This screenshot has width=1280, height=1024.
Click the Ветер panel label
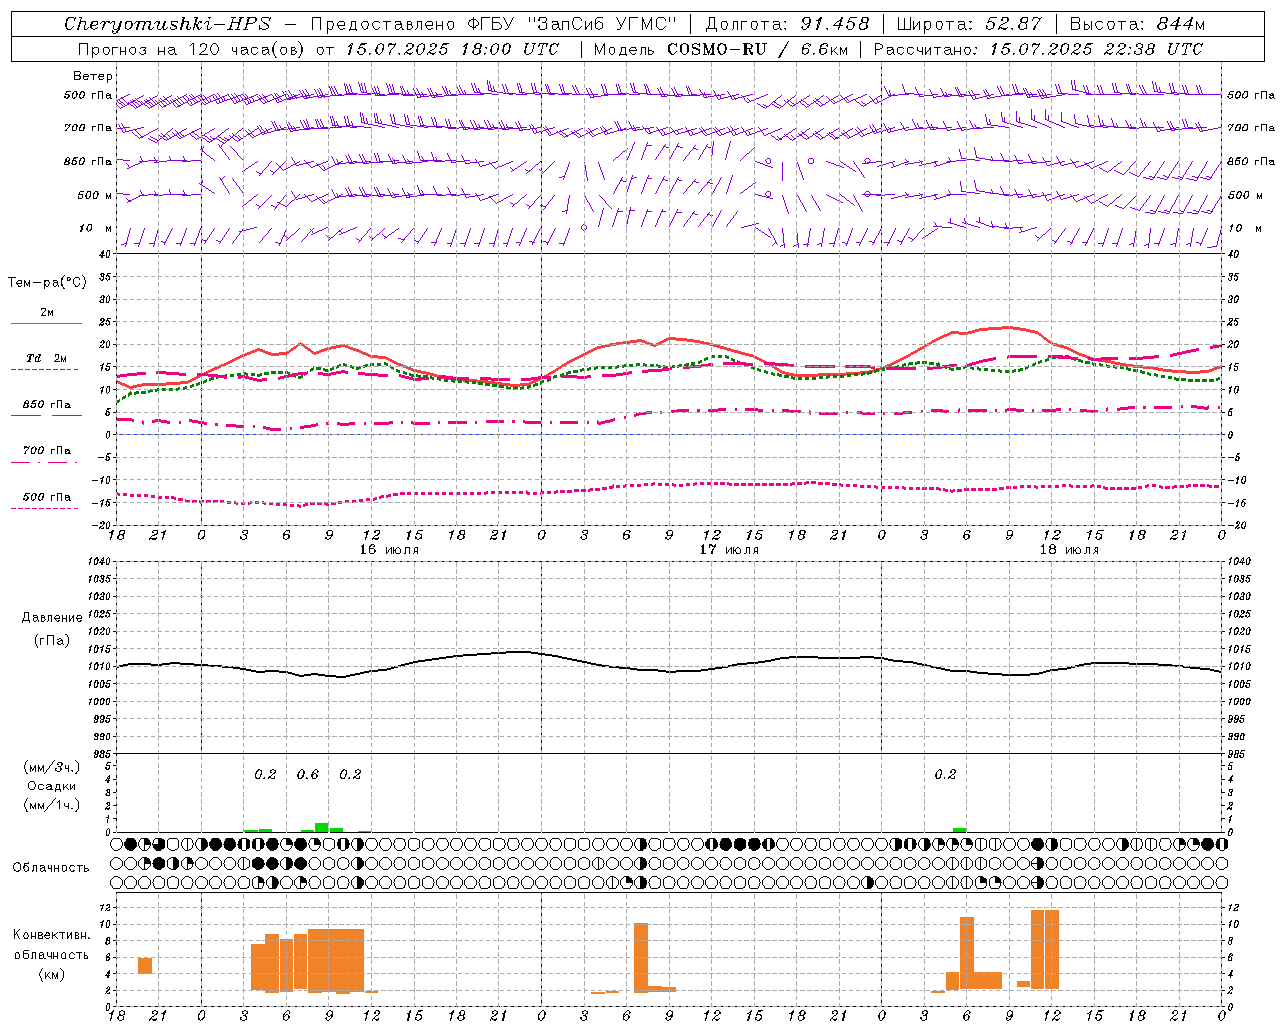[x=92, y=76]
